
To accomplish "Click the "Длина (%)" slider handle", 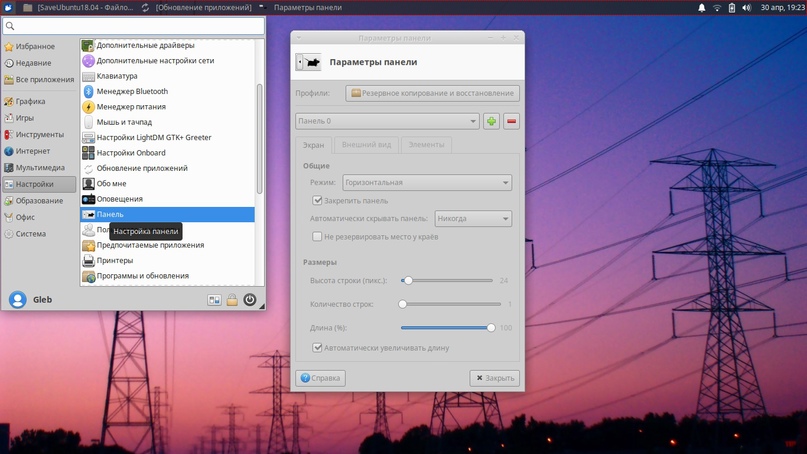I will (x=491, y=327).
